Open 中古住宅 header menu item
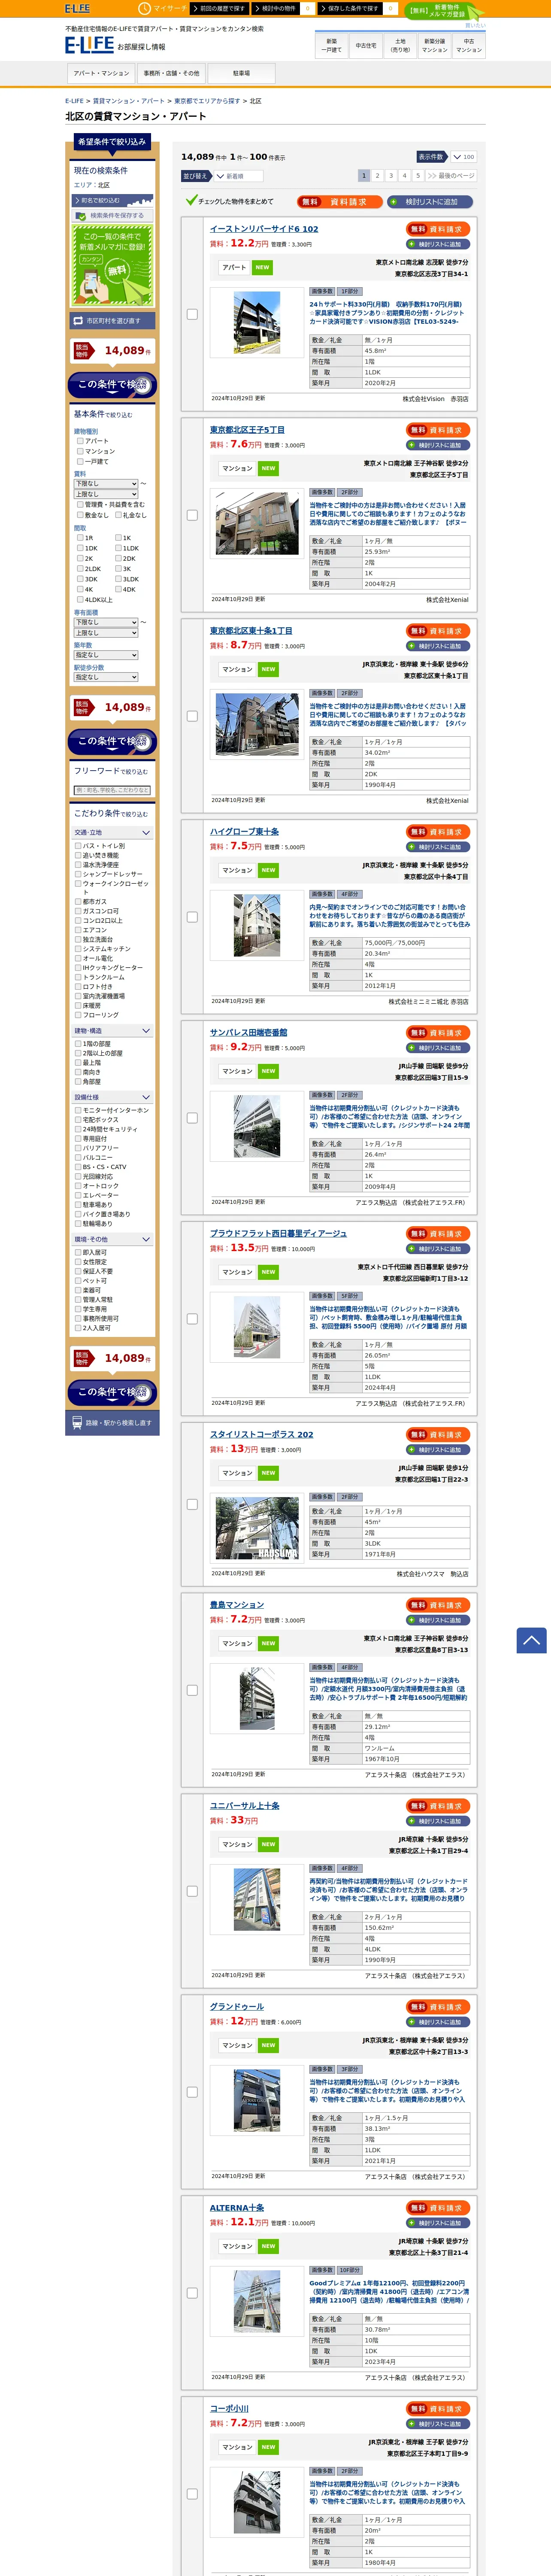The image size is (551, 2576). pyautogui.click(x=366, y=45)
